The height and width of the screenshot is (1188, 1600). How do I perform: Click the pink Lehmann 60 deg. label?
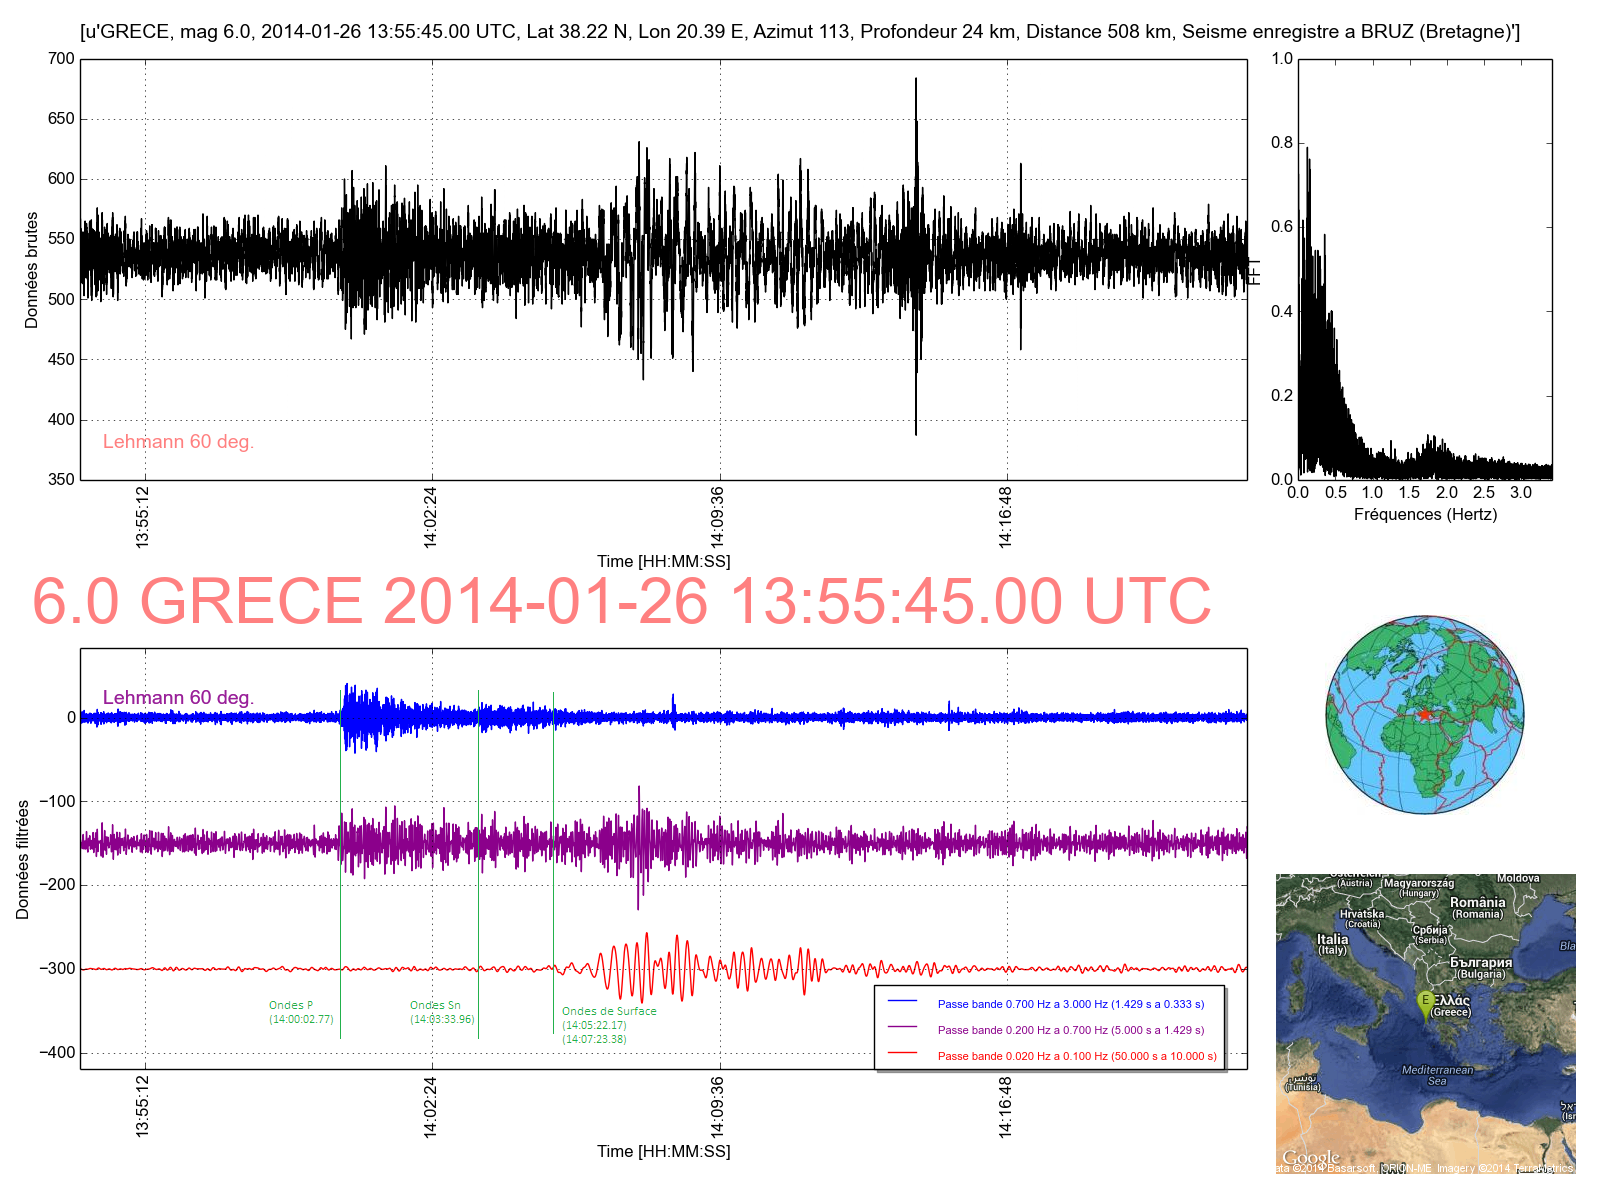[178, 442]
